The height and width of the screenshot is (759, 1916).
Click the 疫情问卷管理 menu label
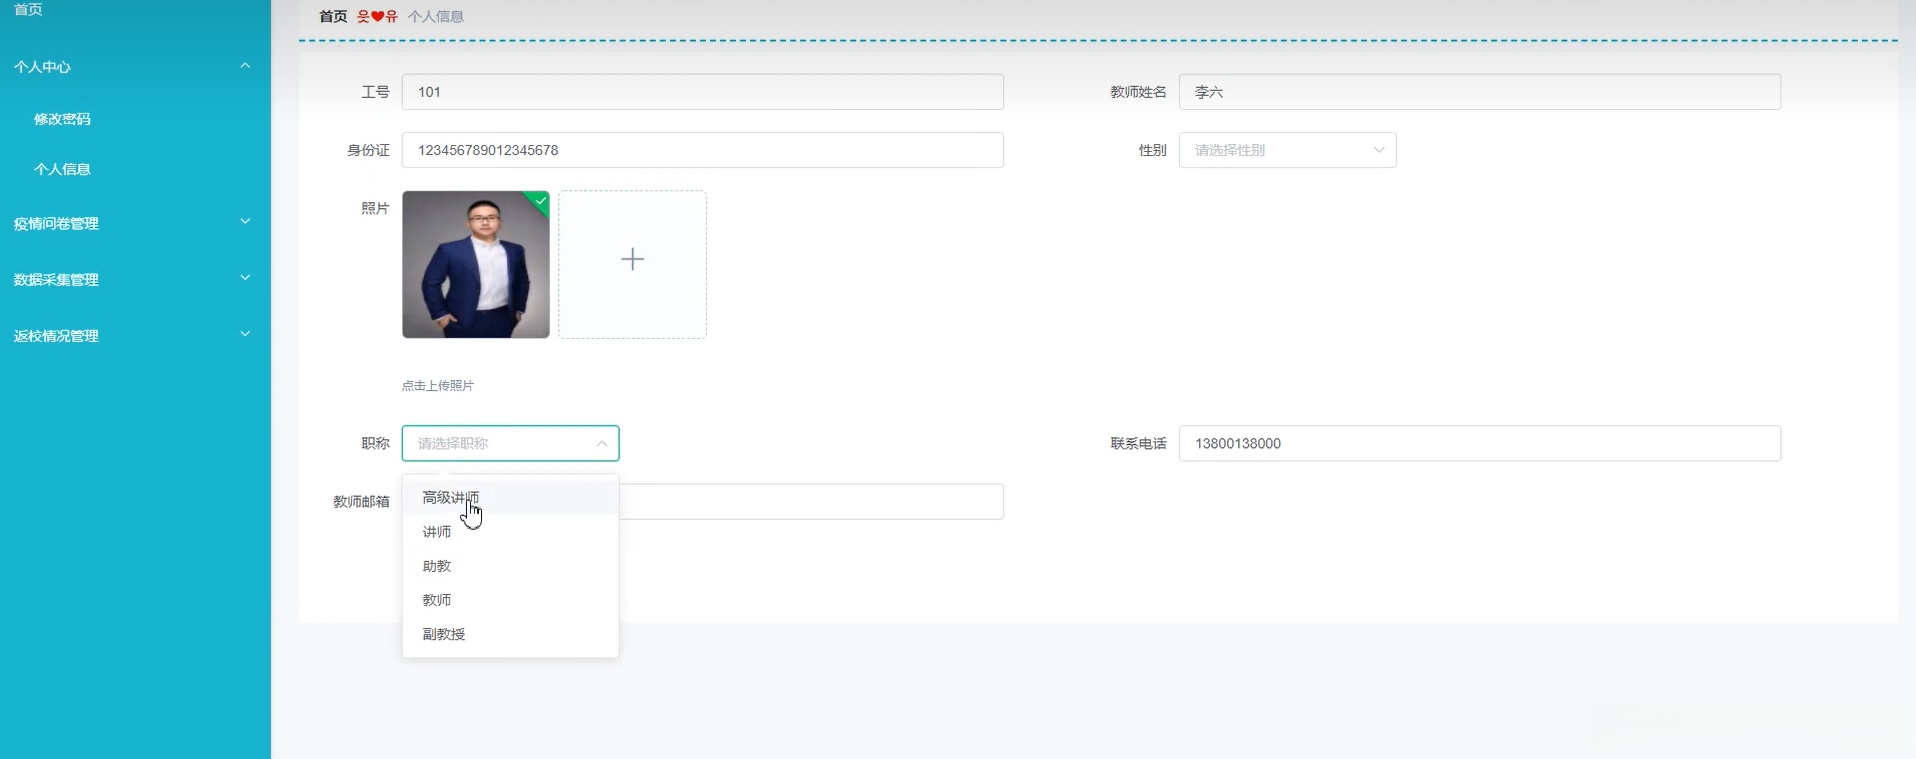coord(56,224)
